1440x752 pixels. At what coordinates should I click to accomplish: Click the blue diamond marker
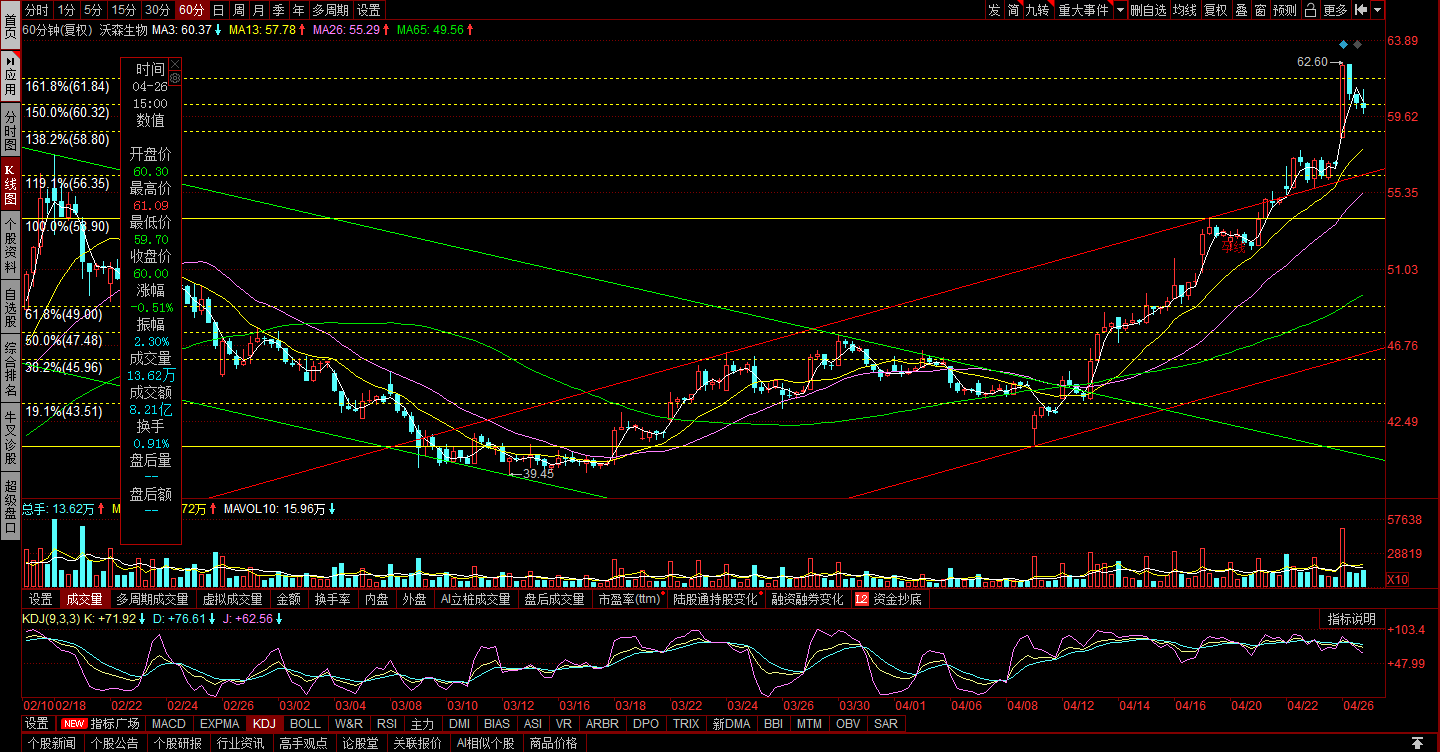pyautogui.click(x=1343, y=44)
